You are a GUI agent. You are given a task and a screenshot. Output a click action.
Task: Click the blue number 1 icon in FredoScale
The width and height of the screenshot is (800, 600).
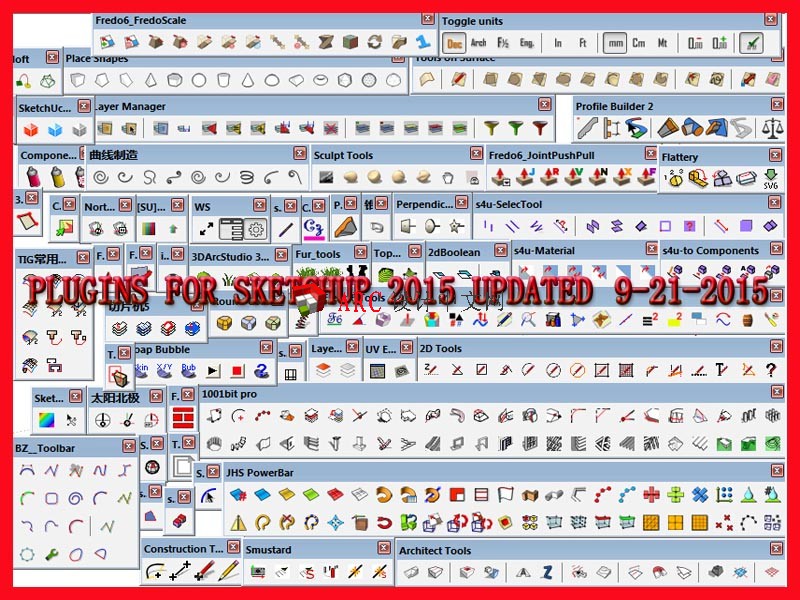[422, 41]
